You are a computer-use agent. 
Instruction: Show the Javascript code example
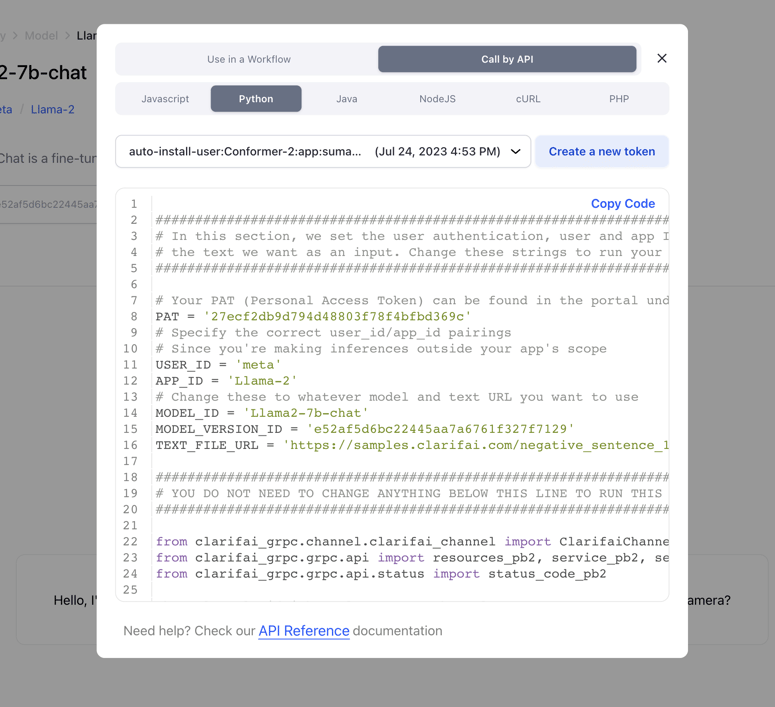[165, 99]
